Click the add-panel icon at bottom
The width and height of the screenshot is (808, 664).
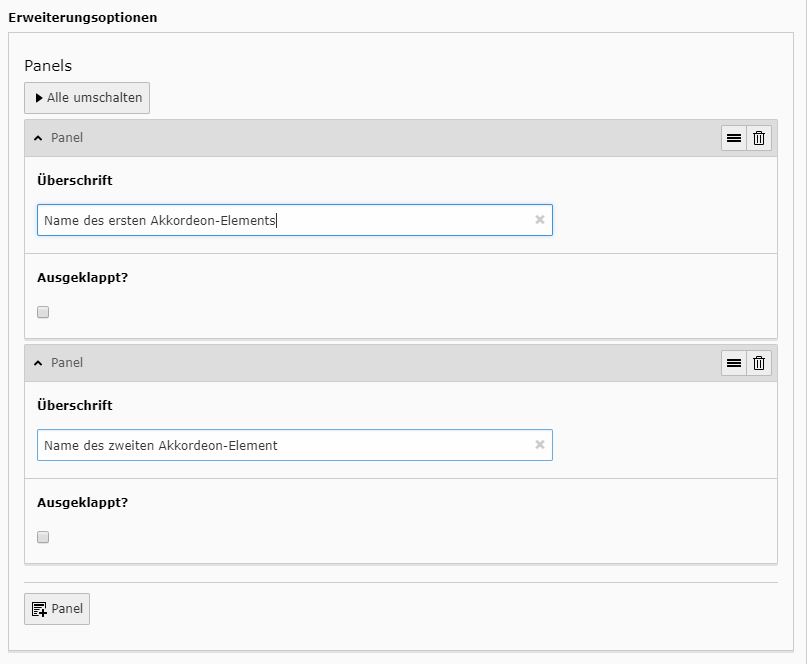(39, 609)
